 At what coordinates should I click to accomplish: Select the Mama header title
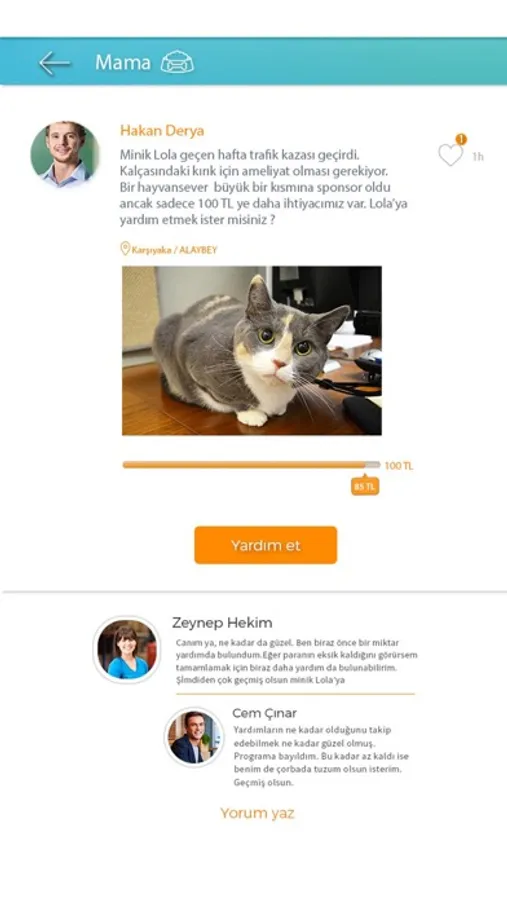point(123,62)
